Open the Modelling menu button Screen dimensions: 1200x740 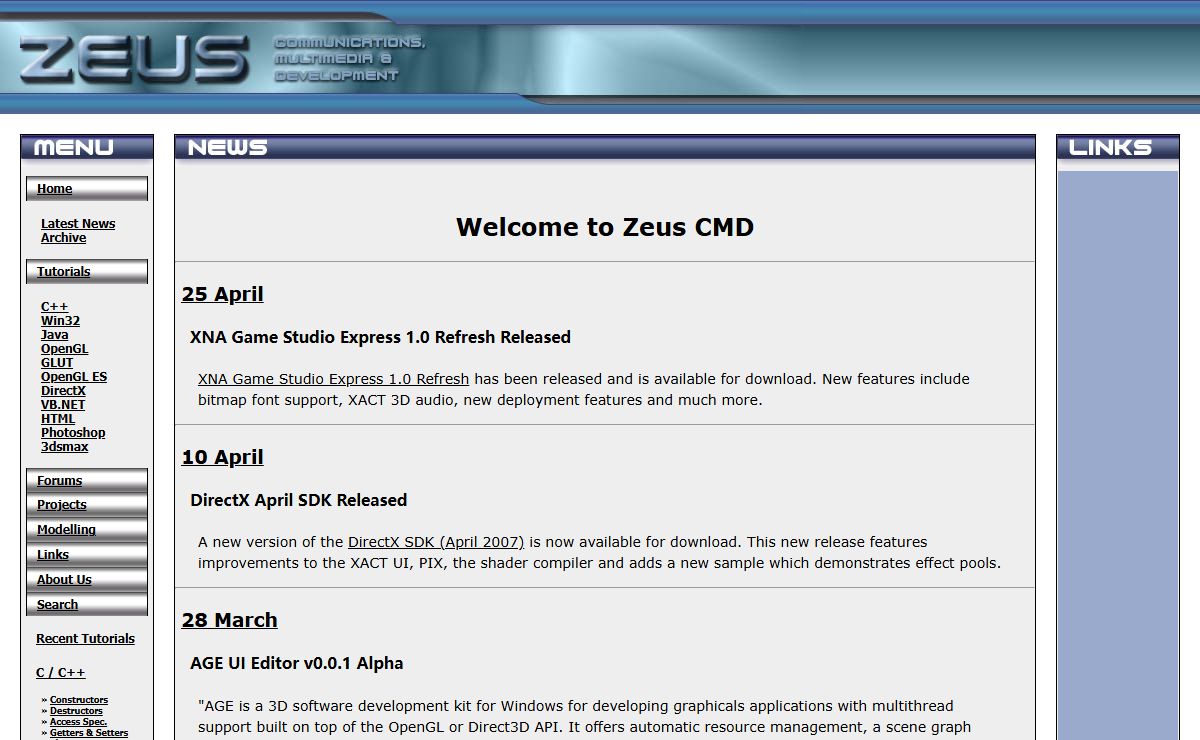(87, 530)
